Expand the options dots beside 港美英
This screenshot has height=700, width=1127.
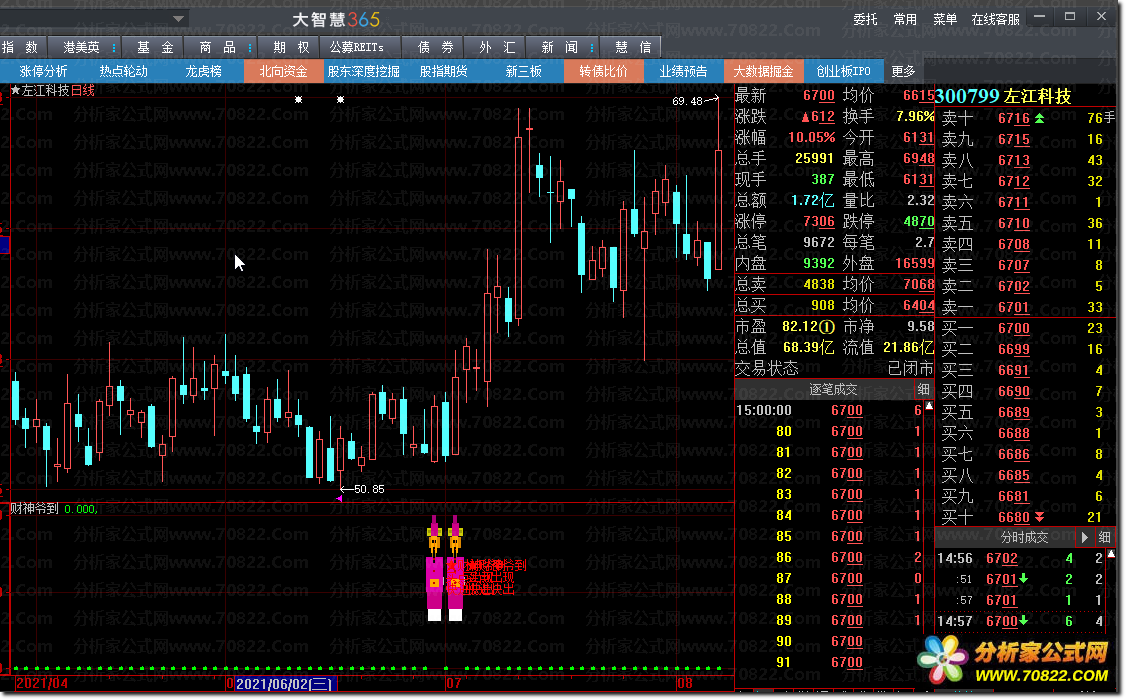click(x=114, y=47)
